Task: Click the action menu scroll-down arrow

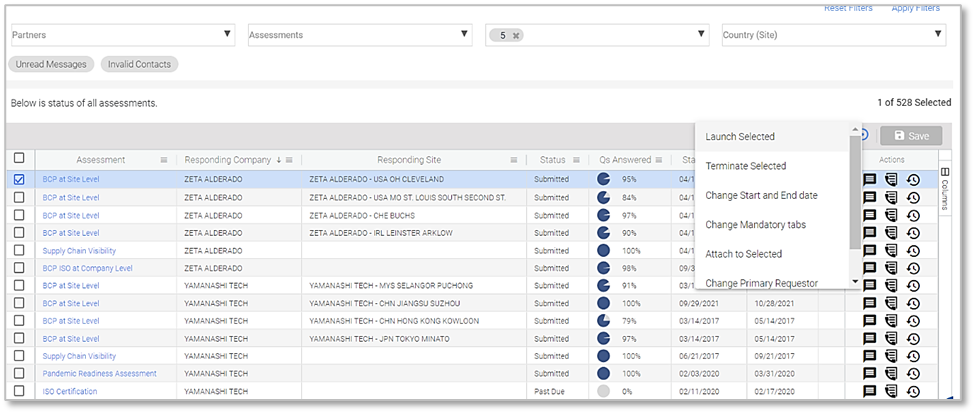Action: (x=856, y=282)
